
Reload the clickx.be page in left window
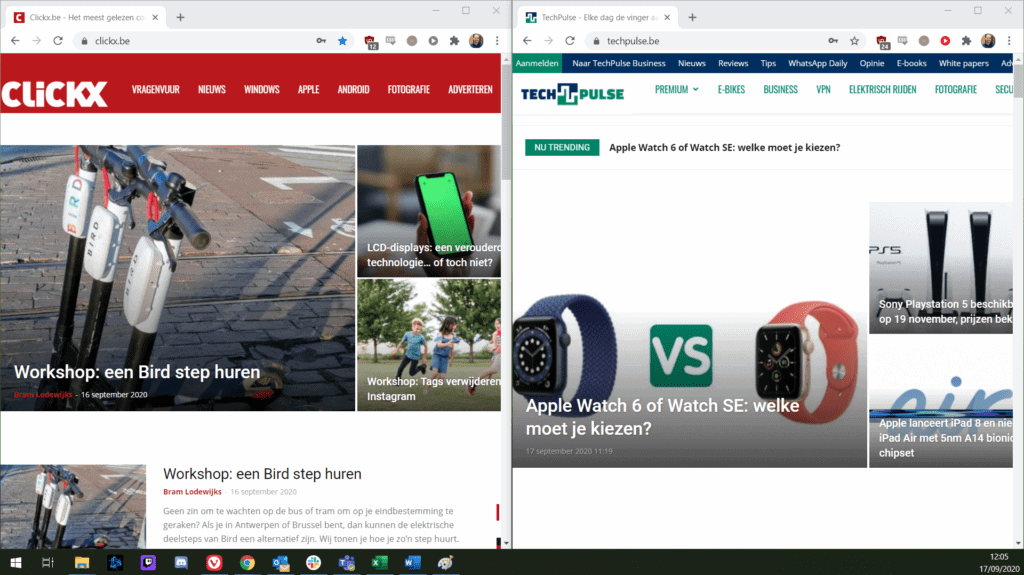(58, 41)
